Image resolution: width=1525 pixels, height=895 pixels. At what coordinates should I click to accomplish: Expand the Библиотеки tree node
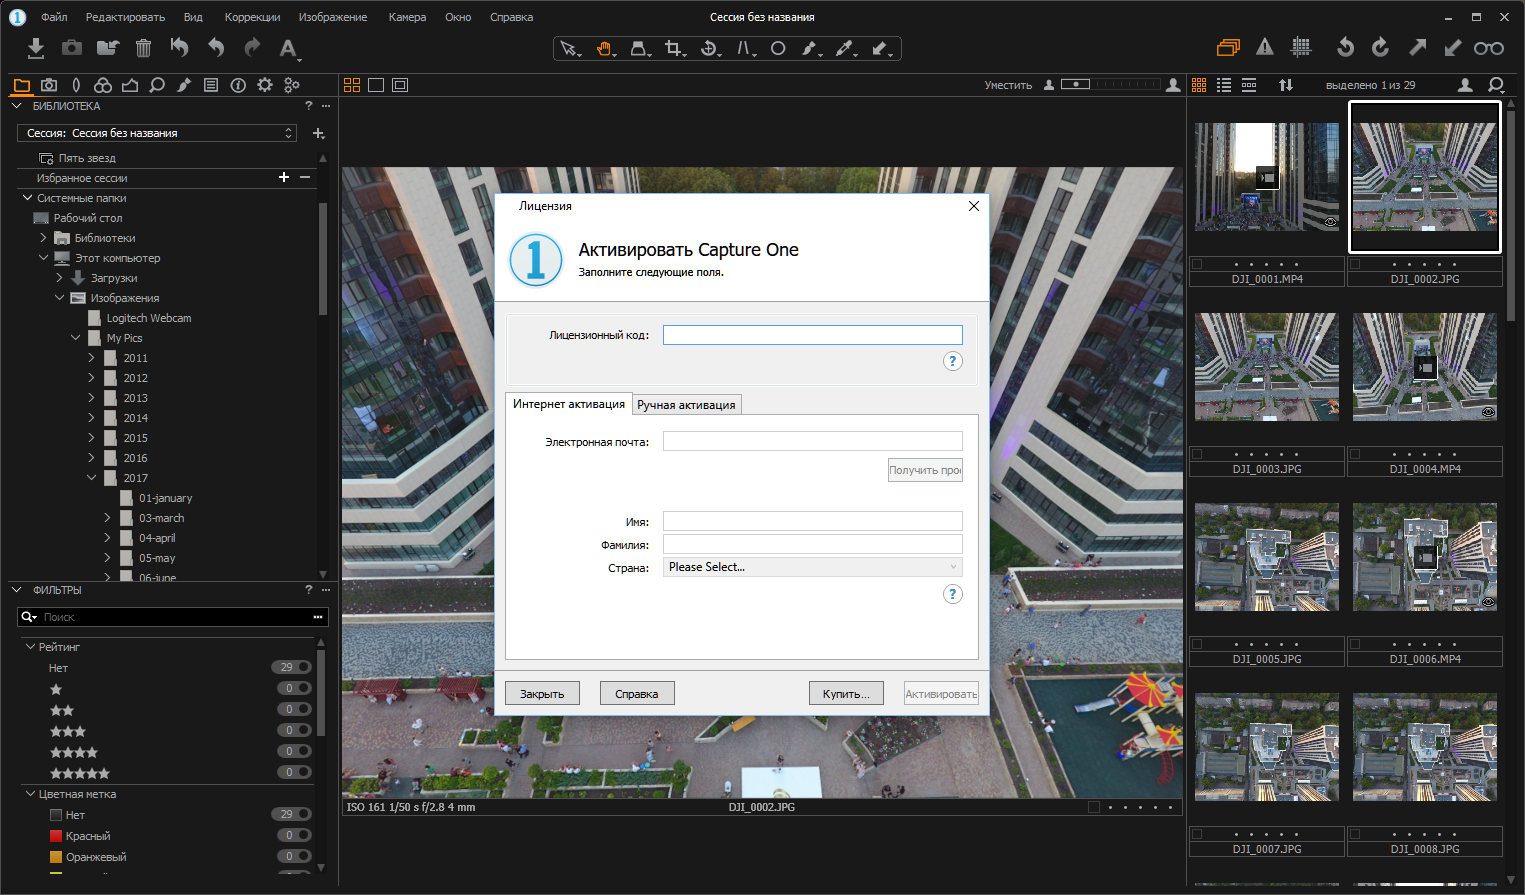[x=43, y=238]
